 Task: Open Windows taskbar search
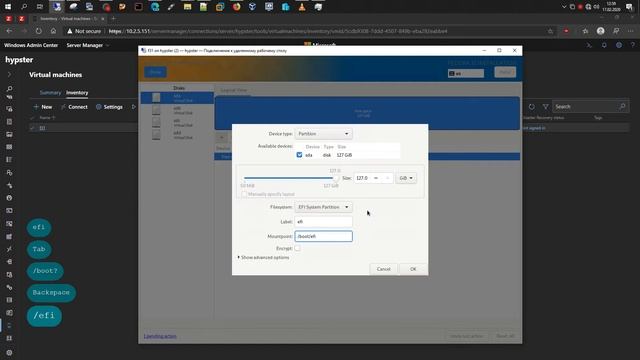24,7
